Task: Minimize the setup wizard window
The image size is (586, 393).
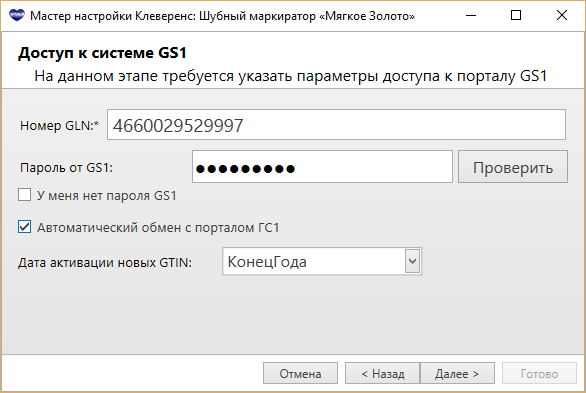Action: [x=471, y=15]
